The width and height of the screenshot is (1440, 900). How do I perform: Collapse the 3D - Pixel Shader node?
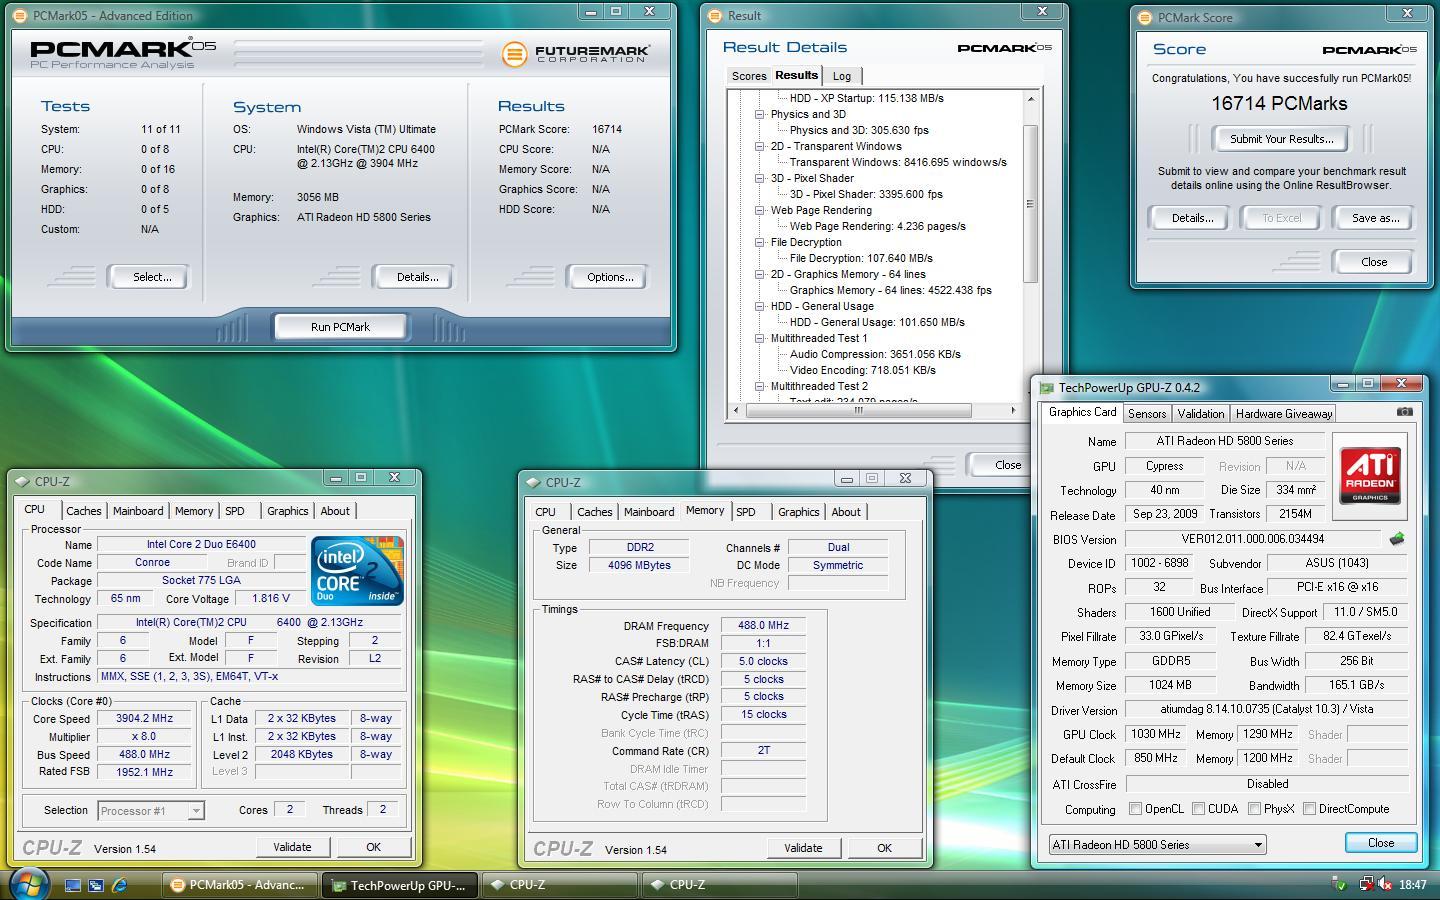click(760, 178)
